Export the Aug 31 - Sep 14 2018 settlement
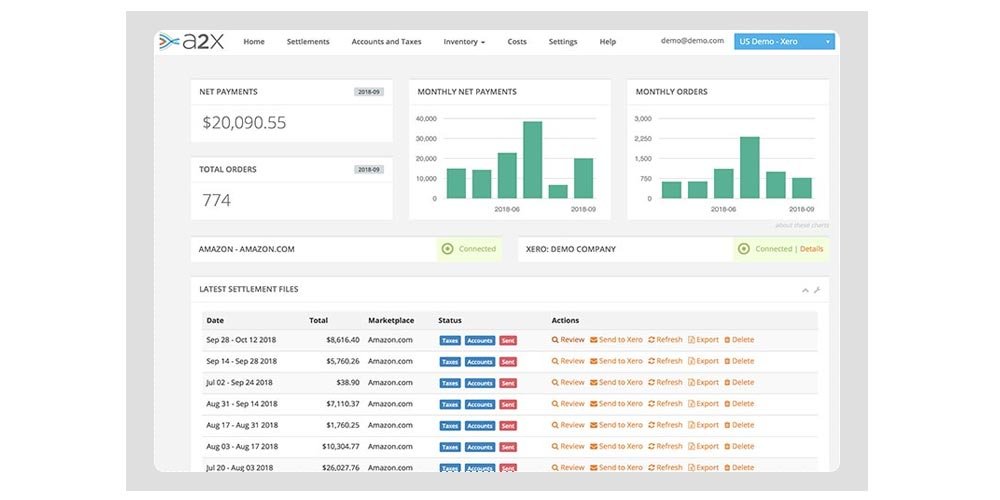 pyautogui.click(x=703, y=404)
